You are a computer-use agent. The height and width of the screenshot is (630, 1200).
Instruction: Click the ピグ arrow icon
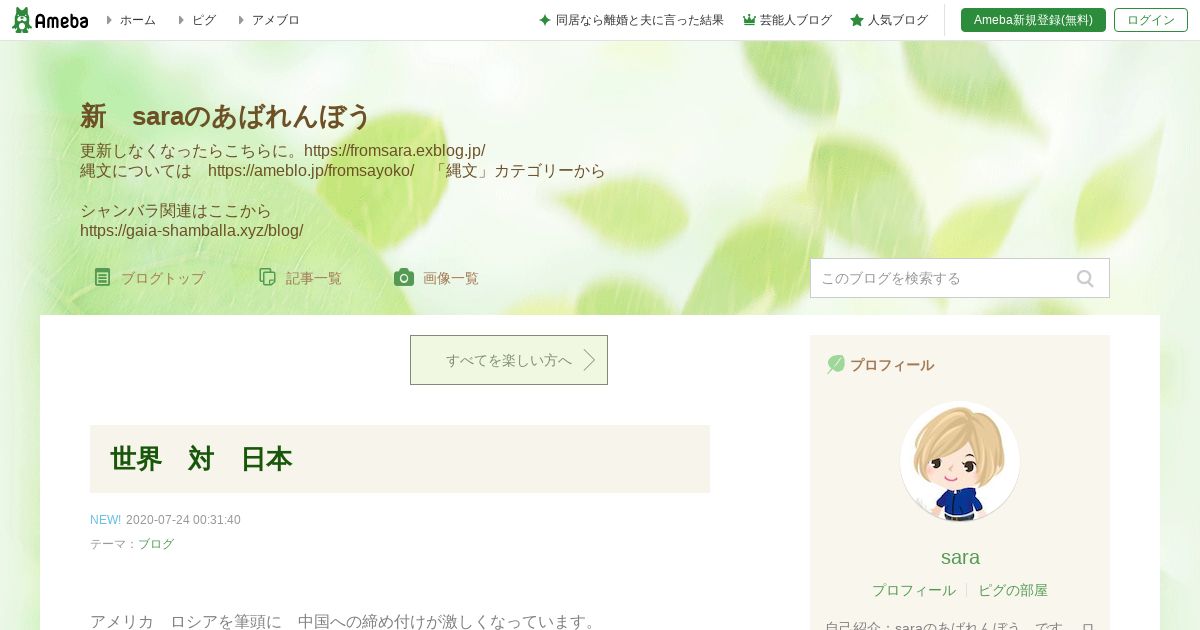click(x=181, y=20)
